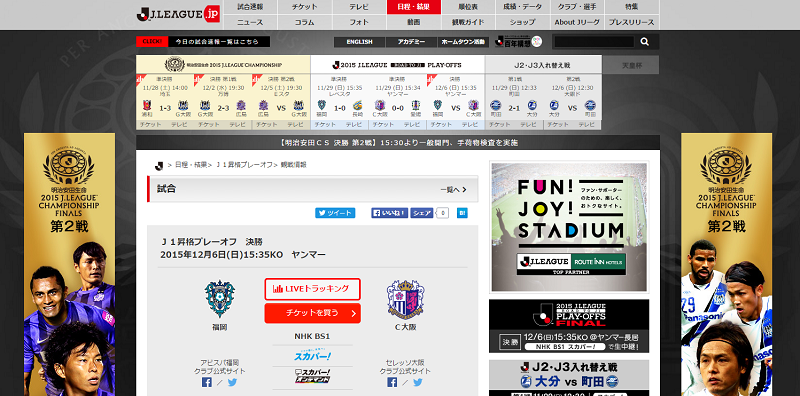The height and width of the screenshot is (396, 800).
Task: Switch to the 天皇杯 tab
Action: 631,65
